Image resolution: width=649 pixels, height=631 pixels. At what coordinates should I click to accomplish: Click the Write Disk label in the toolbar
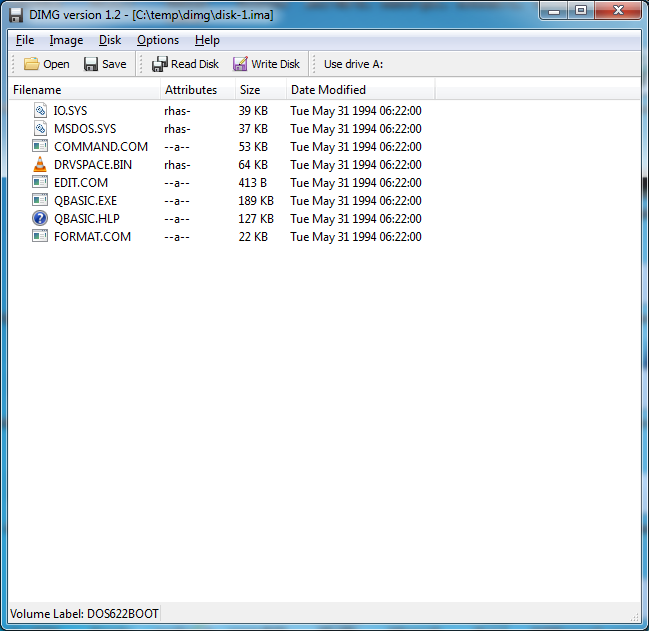click(275, 64)
